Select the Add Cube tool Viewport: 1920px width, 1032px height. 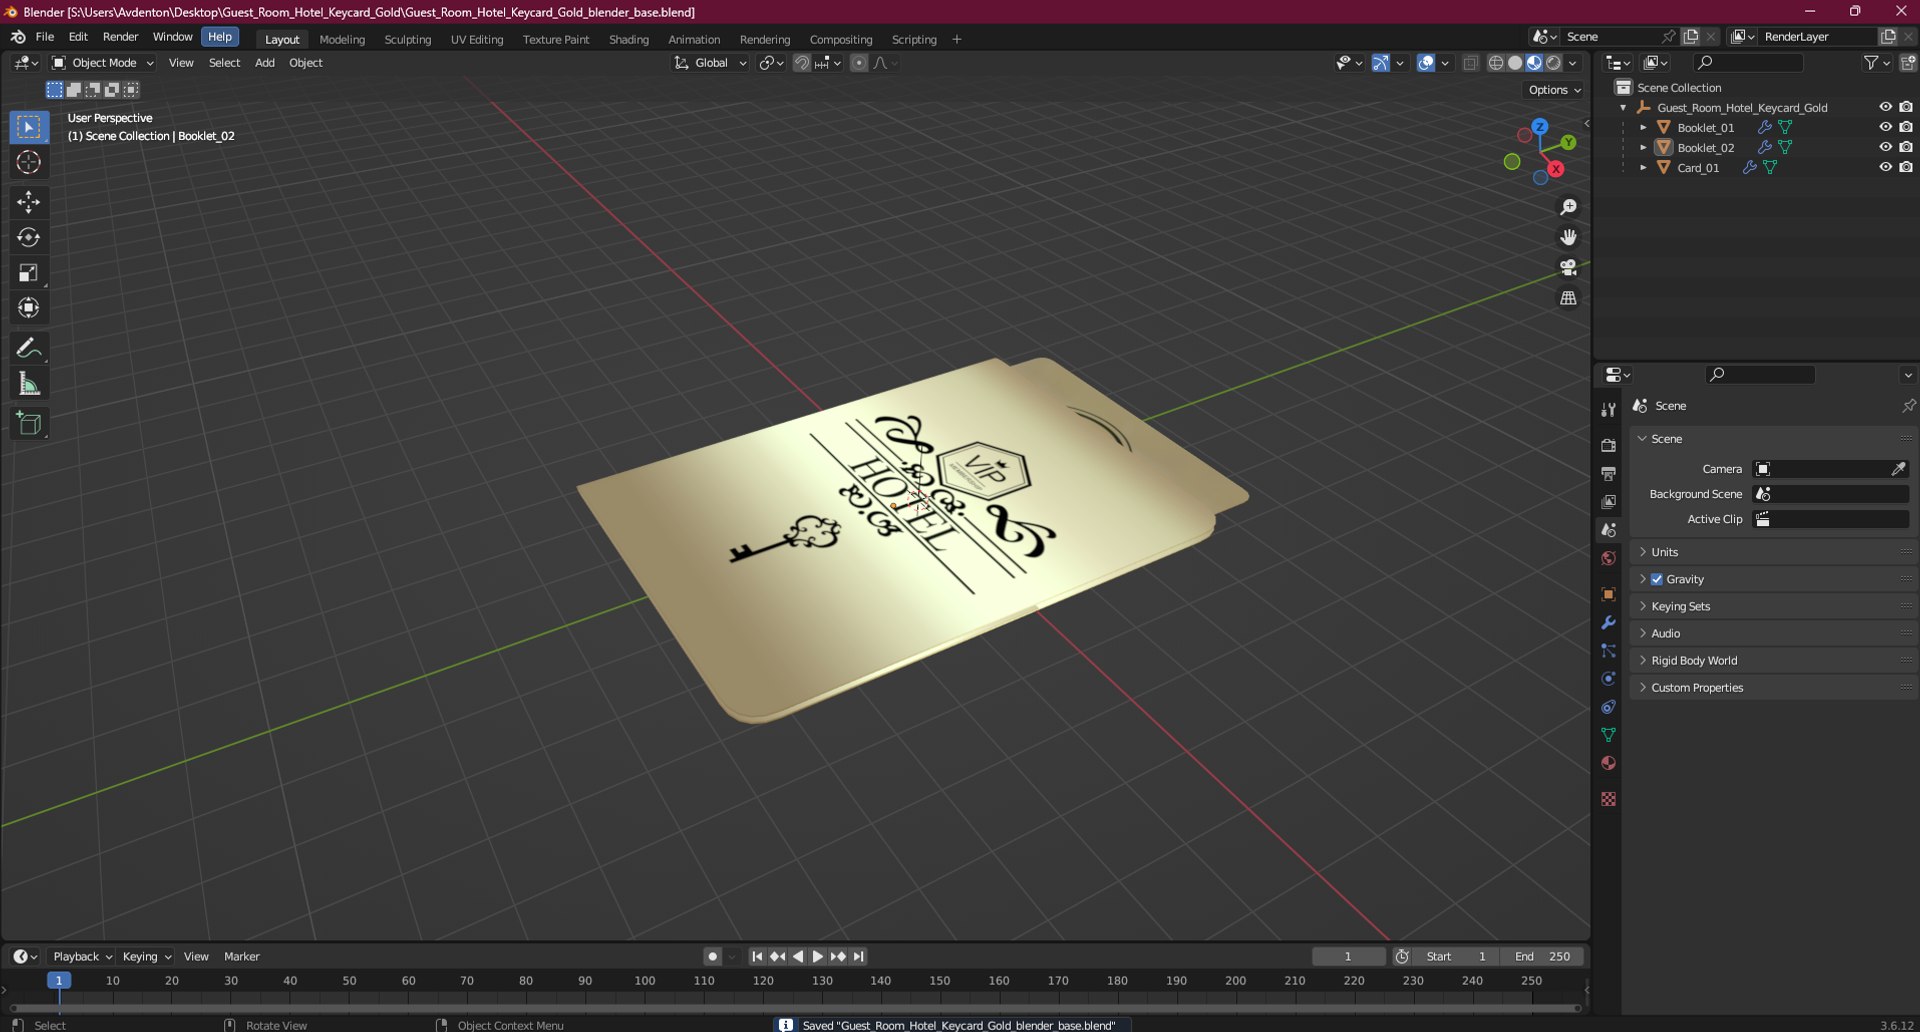[28, 424]
